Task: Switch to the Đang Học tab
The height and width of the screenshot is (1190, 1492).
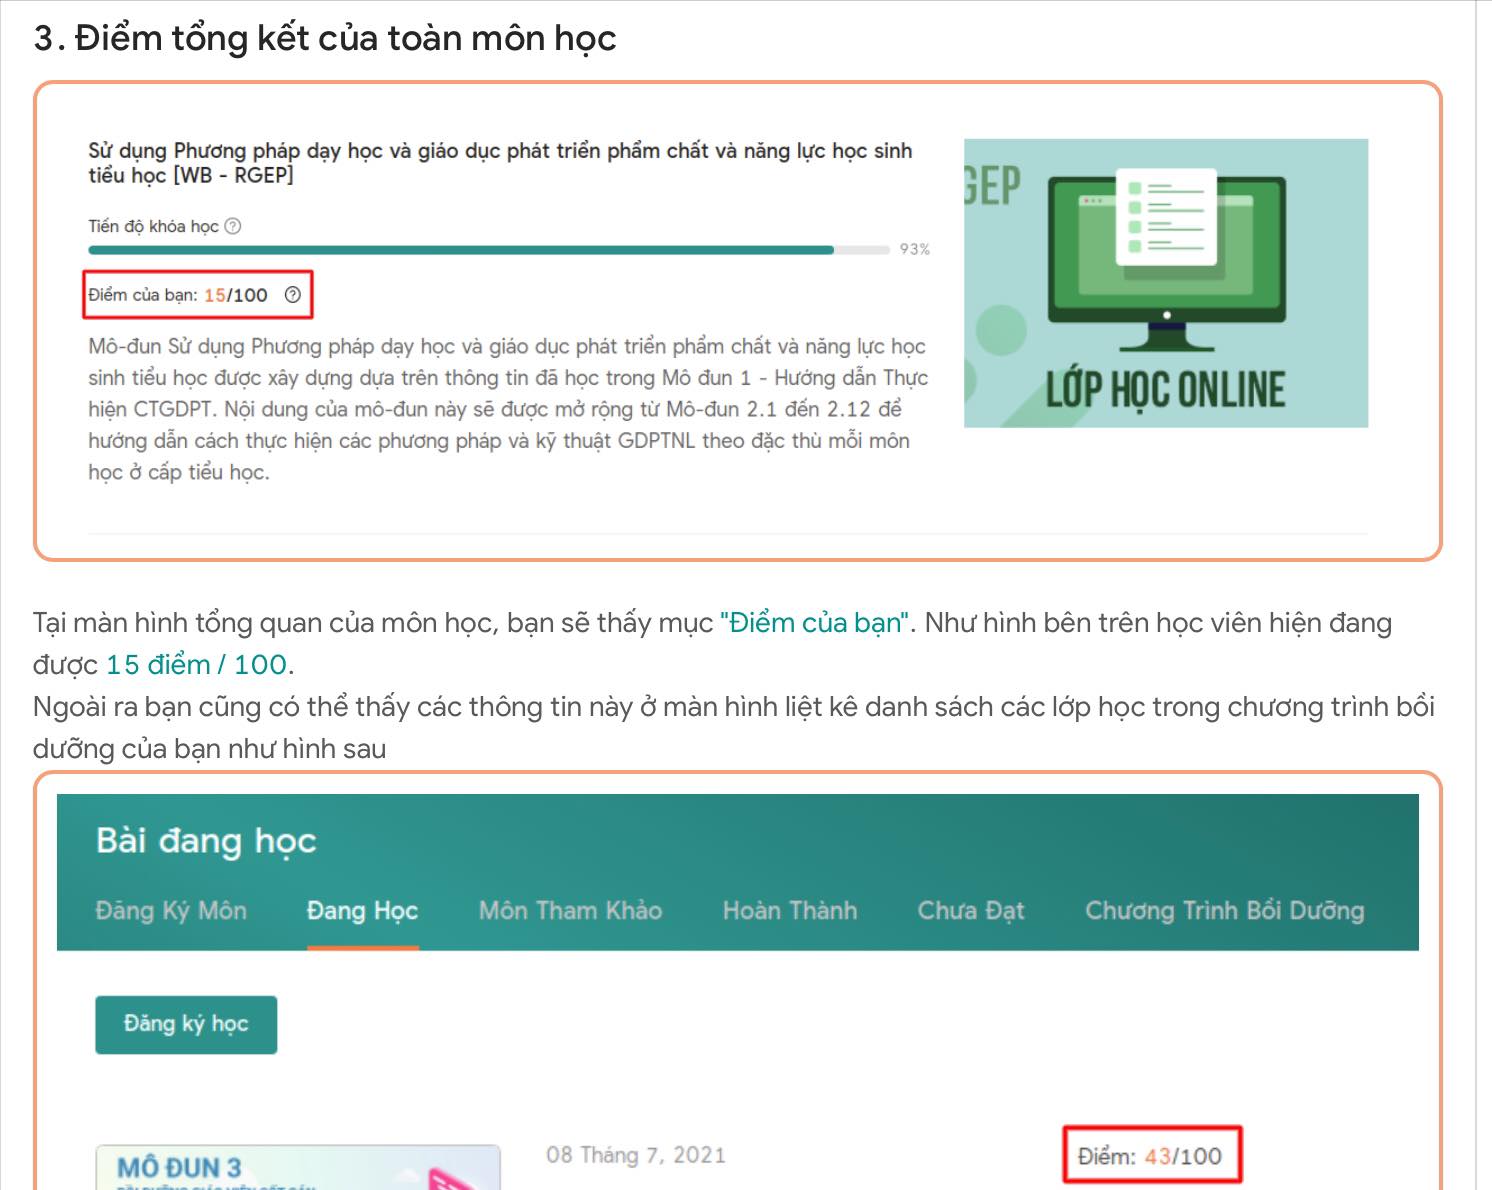Action: pos(362,911)
